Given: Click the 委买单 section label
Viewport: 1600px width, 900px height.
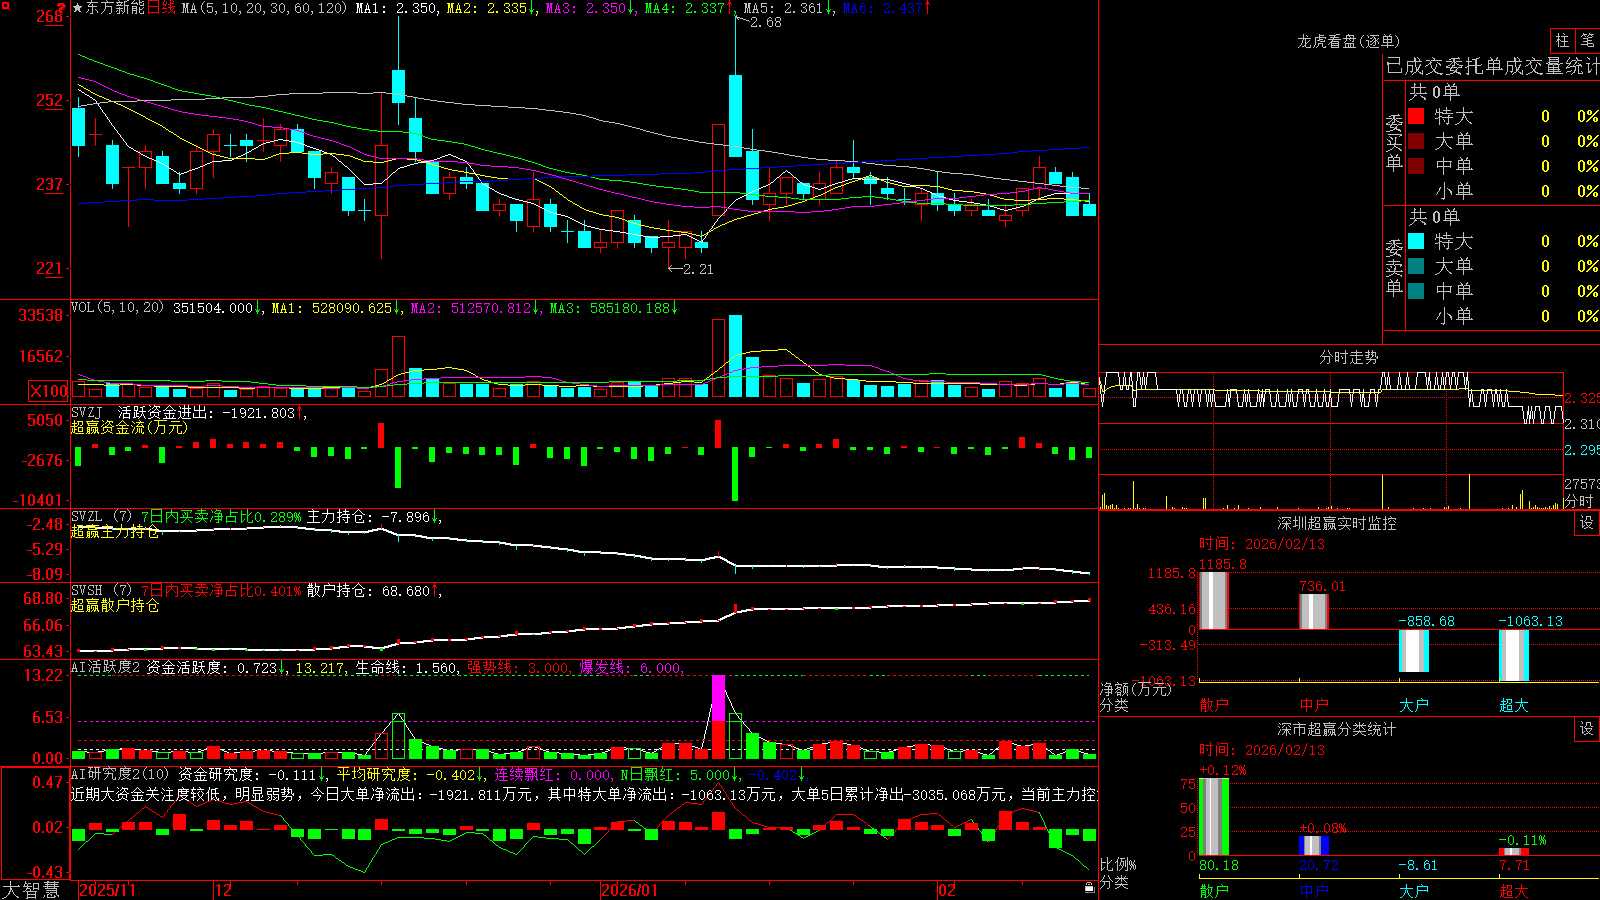Looking at the screenshot, I should click(1394, 143).
